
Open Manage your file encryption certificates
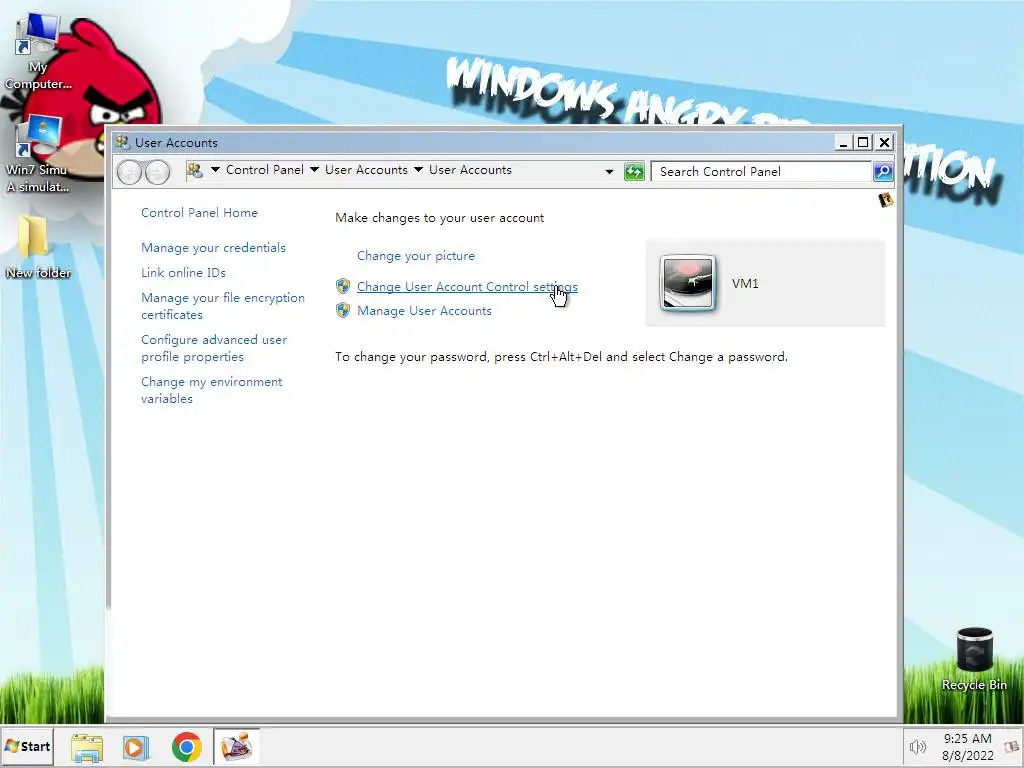coord(223,306)
